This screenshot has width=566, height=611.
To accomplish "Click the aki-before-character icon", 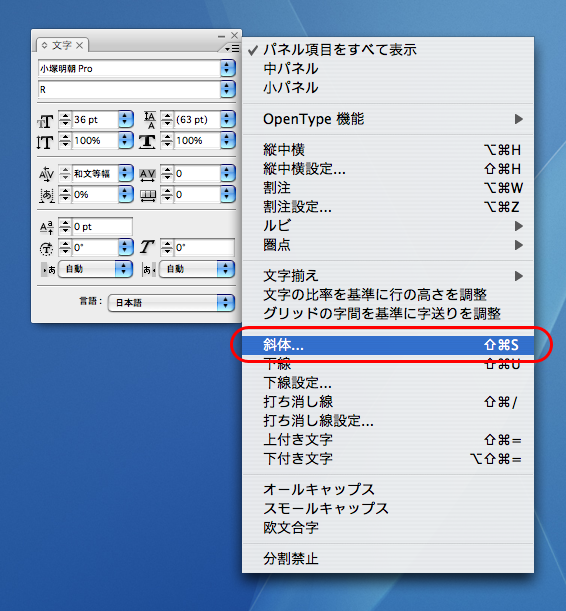I will pos(49,269).
